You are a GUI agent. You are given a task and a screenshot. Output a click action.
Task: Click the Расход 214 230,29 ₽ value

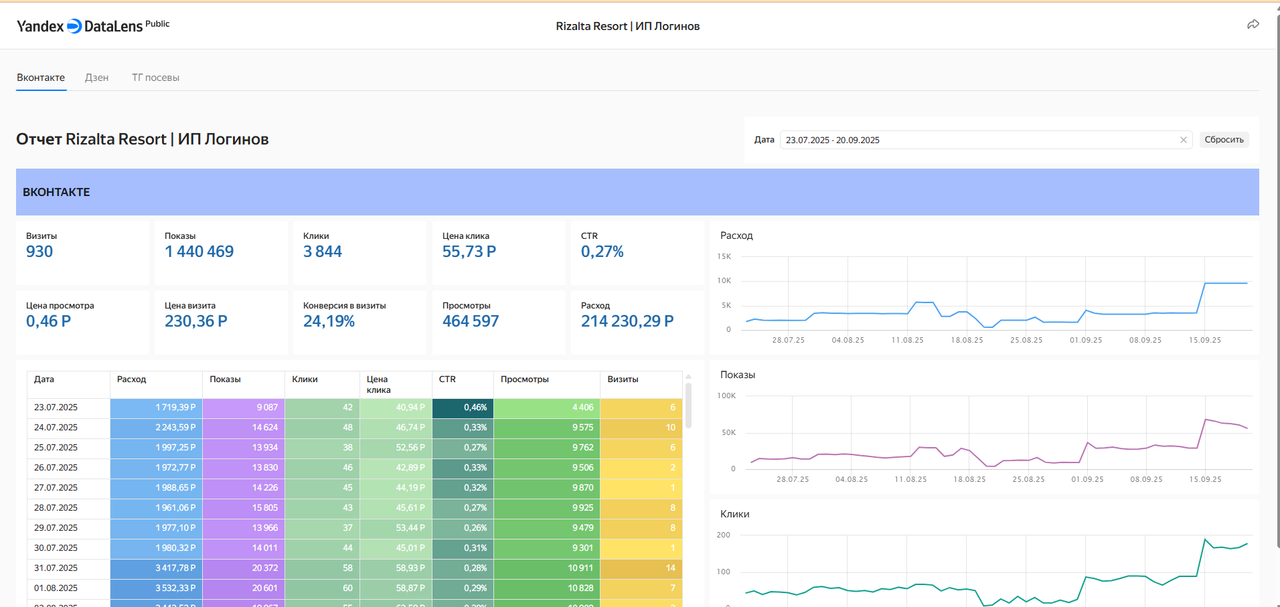627,321
